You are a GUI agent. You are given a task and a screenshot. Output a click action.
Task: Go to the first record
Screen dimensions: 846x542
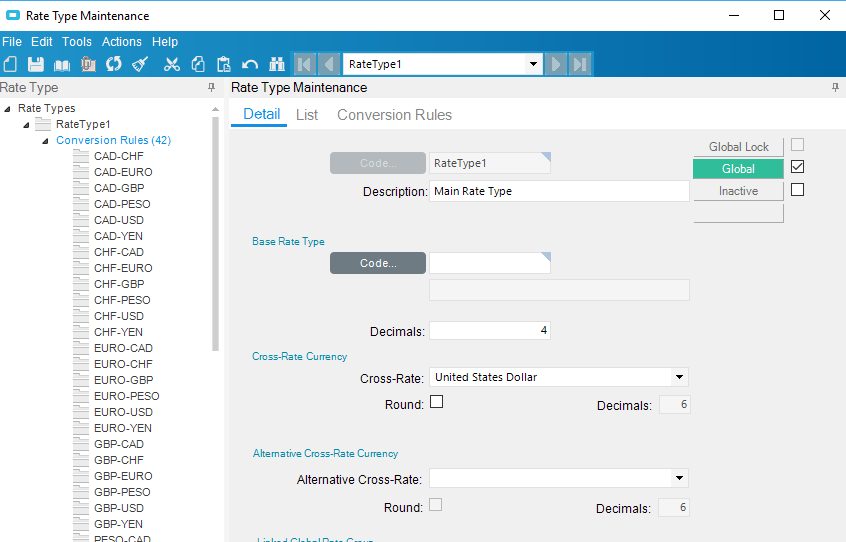[x=304, y=64]
